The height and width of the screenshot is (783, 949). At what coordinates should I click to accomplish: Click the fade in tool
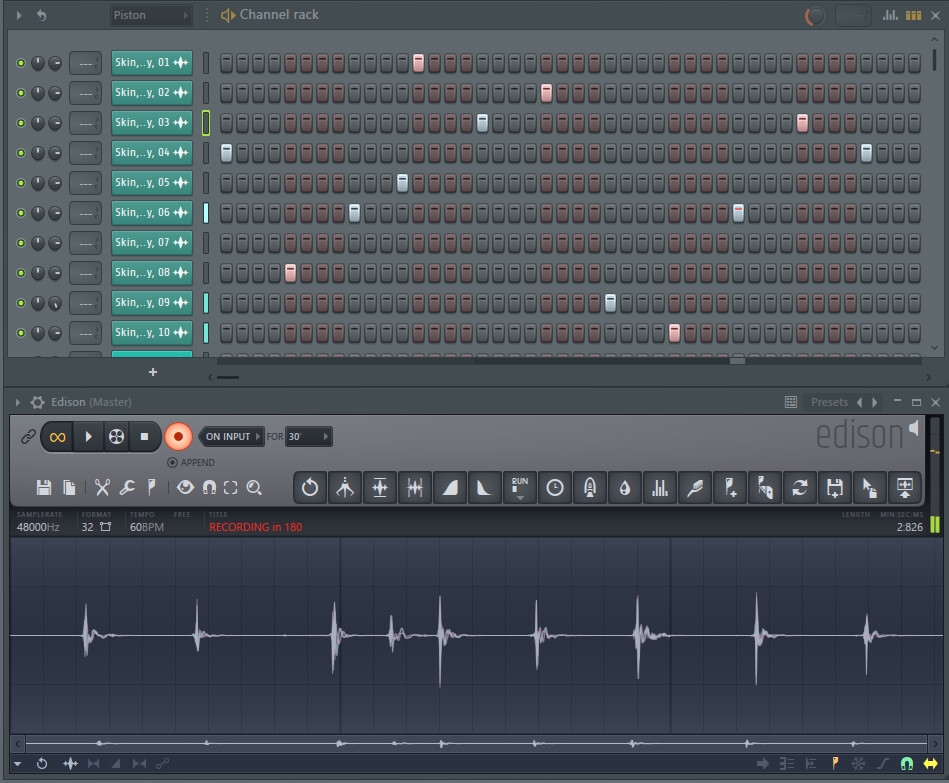450,488
